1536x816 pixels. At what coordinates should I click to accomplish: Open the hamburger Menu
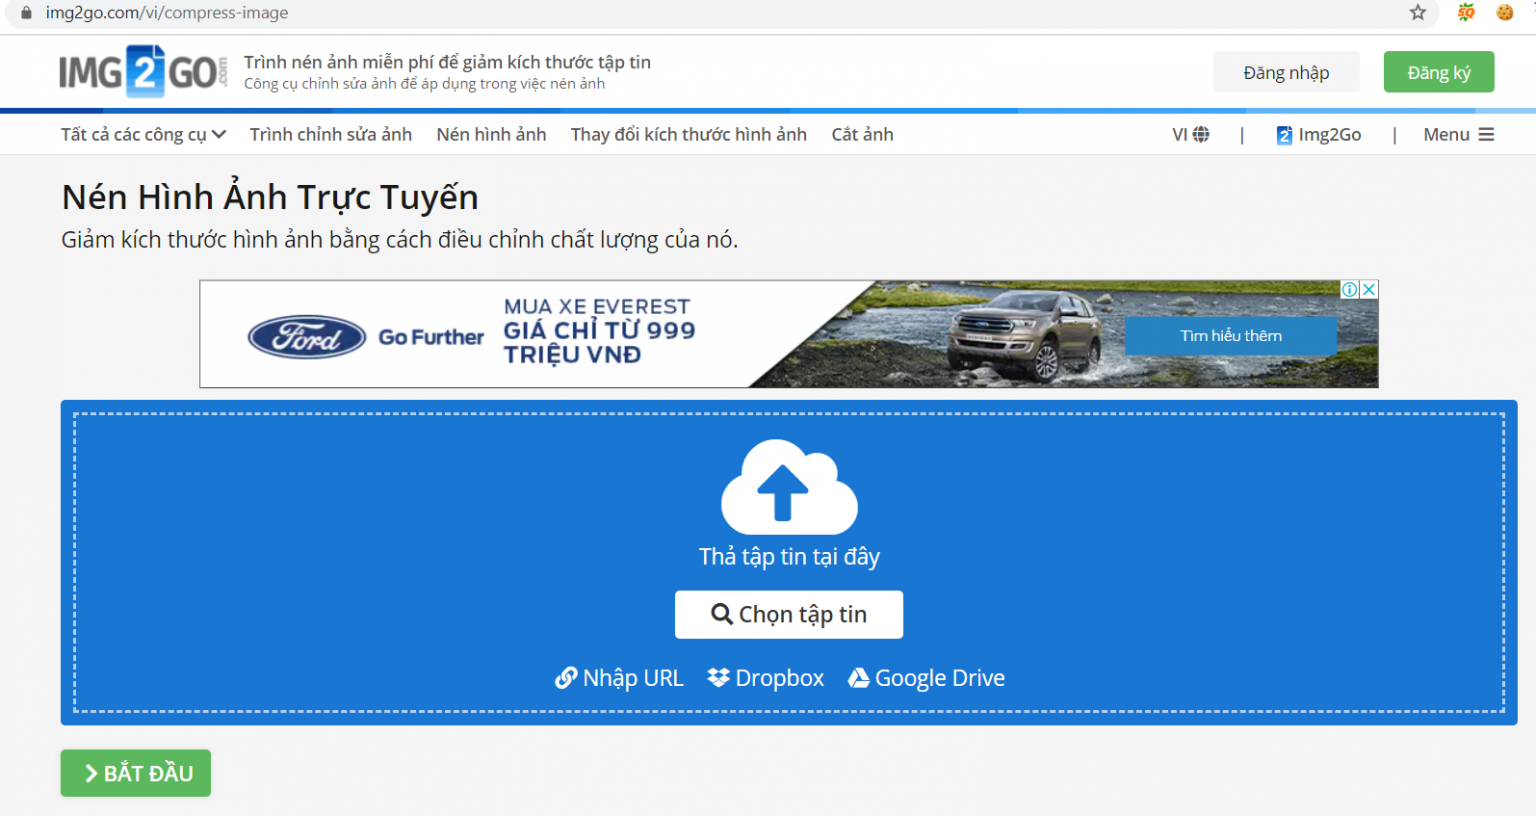tap(1459, 134)
